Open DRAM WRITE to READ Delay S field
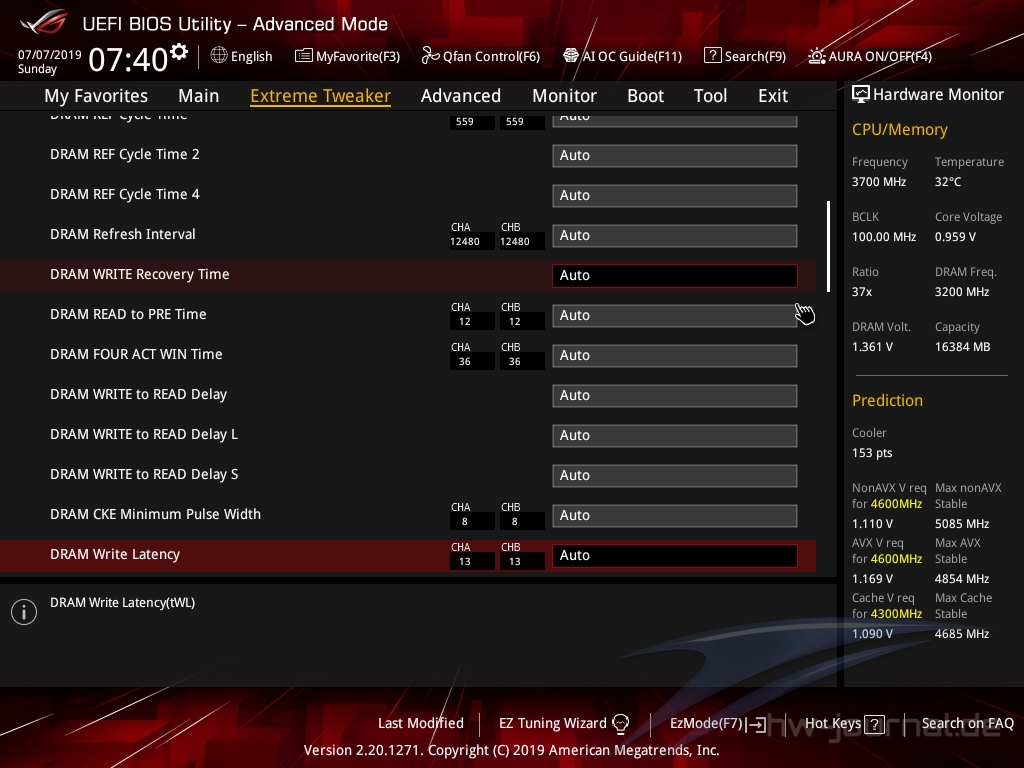The width and height of the screenshot is (1024, 768). click(x=675, y=475)
